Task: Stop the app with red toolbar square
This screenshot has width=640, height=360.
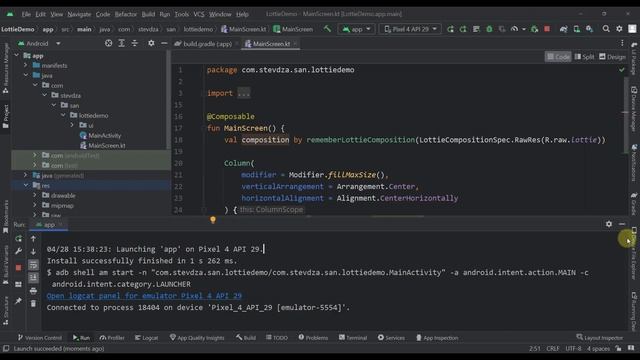Action: pos(547,29)
